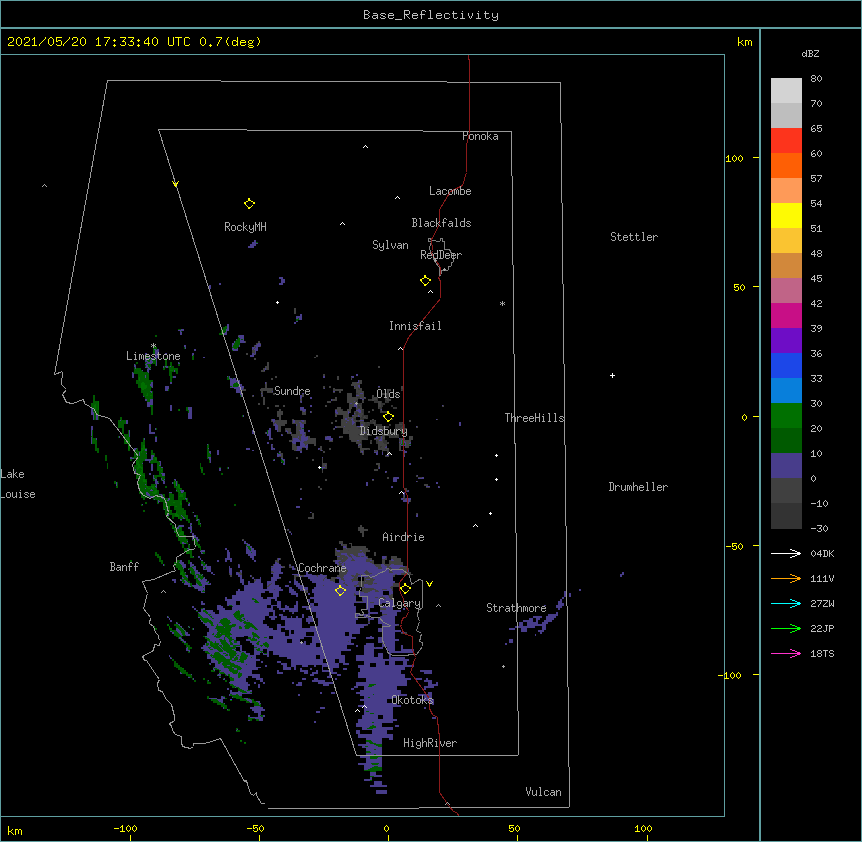This screenshot has height=842, width=862.
Task: Click the HighRiver label
Action: click(x=430, y=743)
